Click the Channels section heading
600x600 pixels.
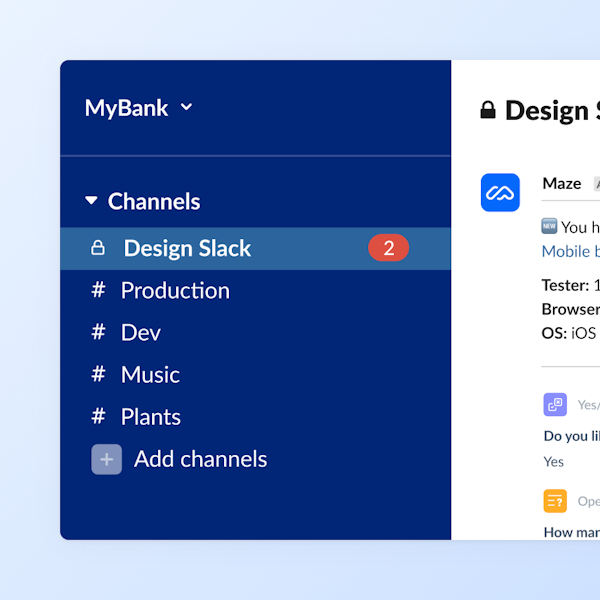154,201
